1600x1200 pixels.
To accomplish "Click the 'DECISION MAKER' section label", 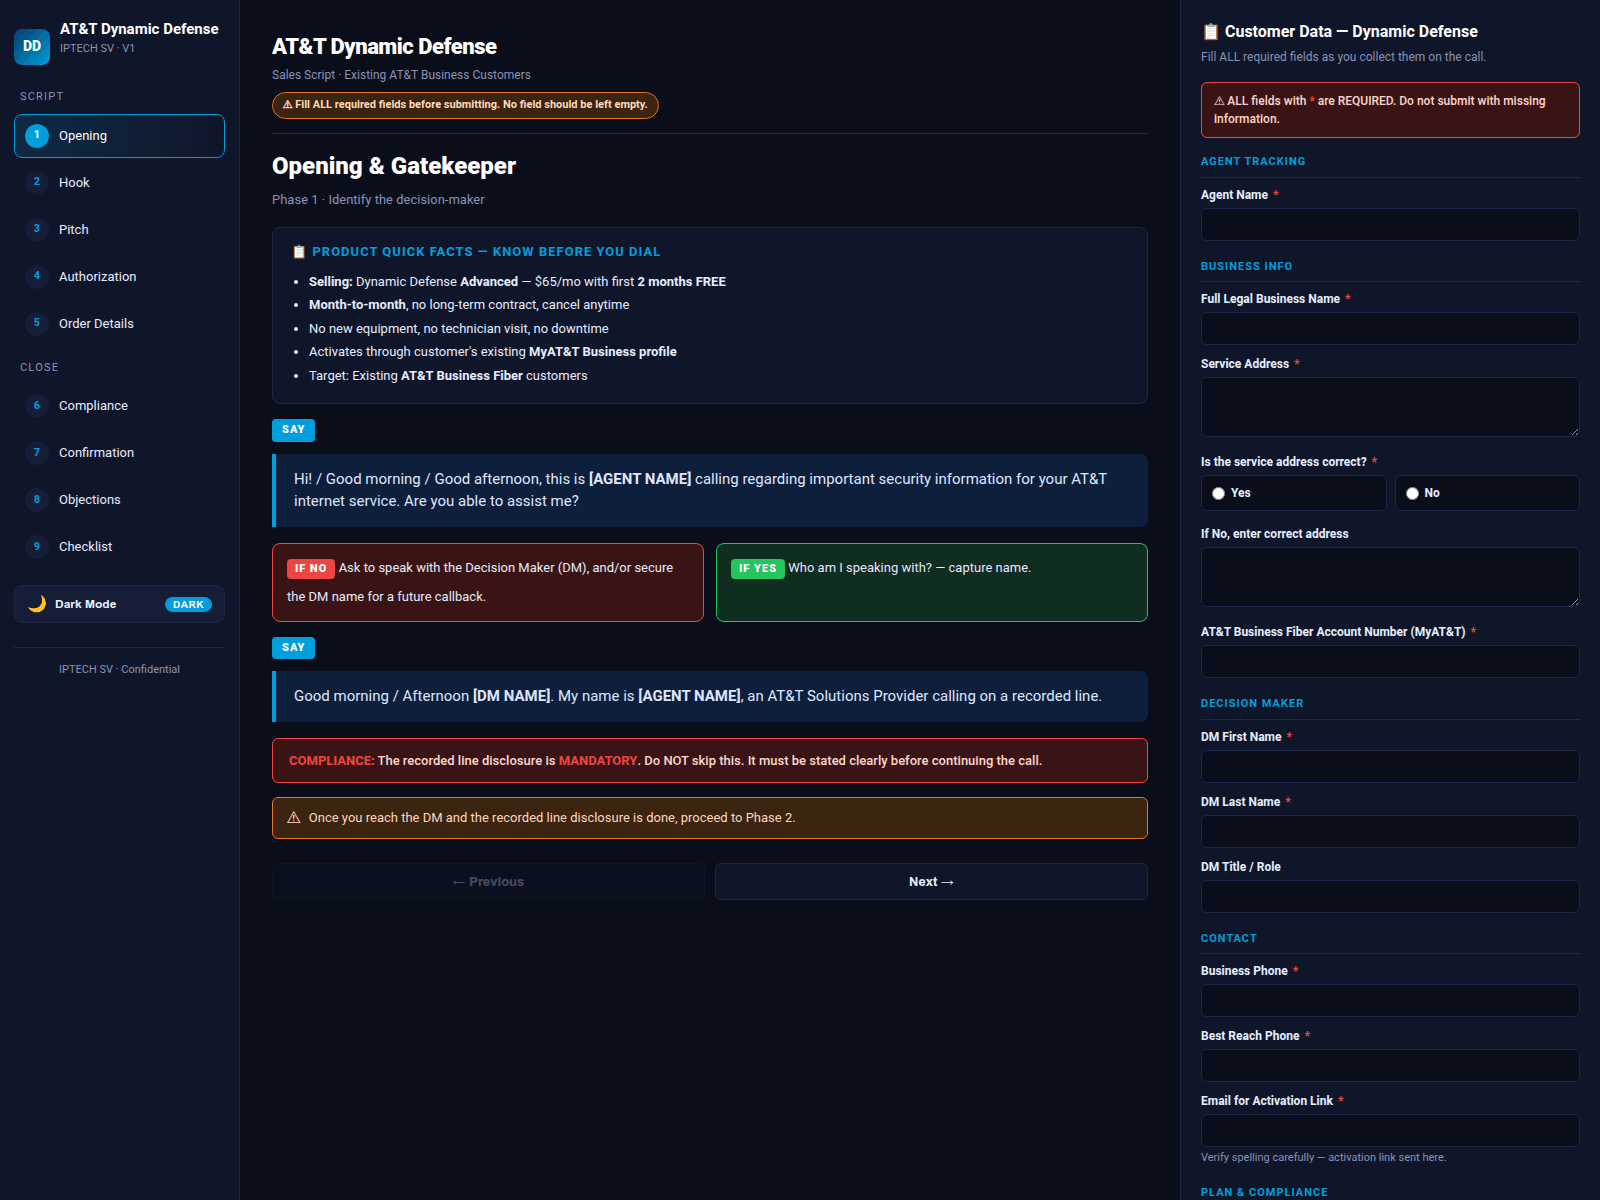I will click(x=1252, y=704).
